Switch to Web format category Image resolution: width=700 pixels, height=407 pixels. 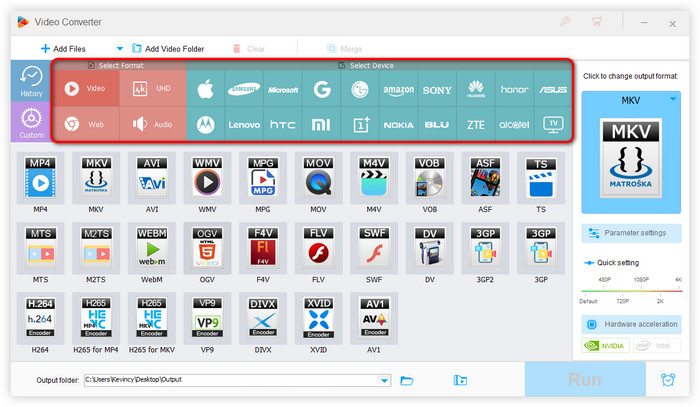pos(86,124)
